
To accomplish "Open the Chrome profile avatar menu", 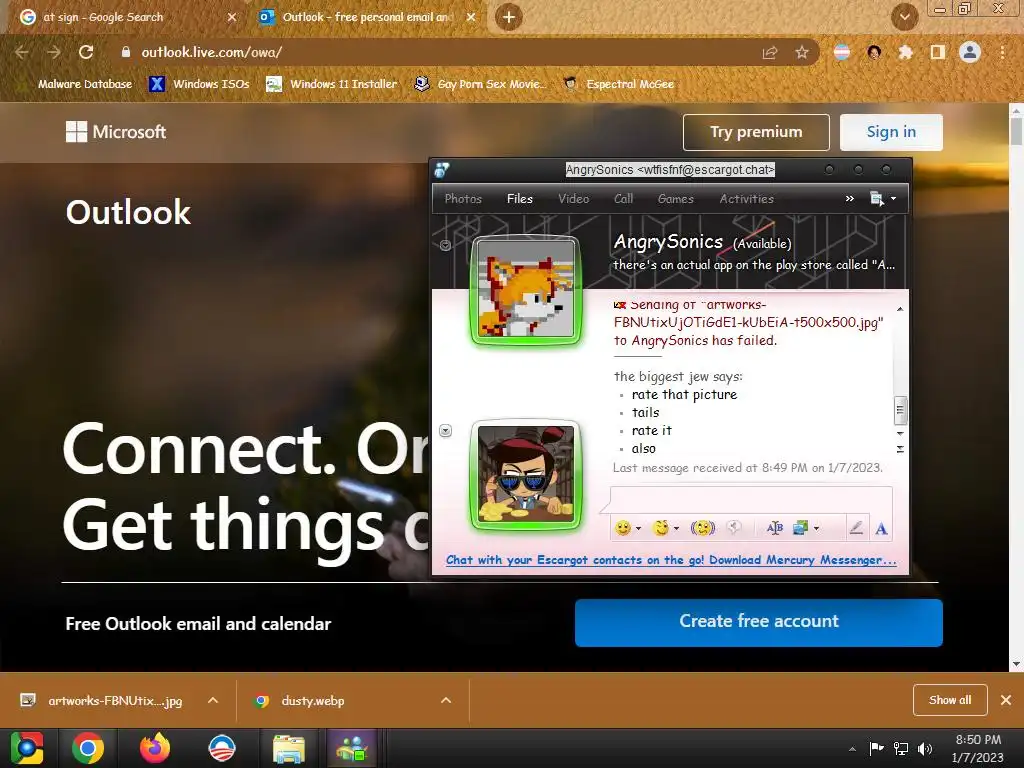I will (970, 52).
